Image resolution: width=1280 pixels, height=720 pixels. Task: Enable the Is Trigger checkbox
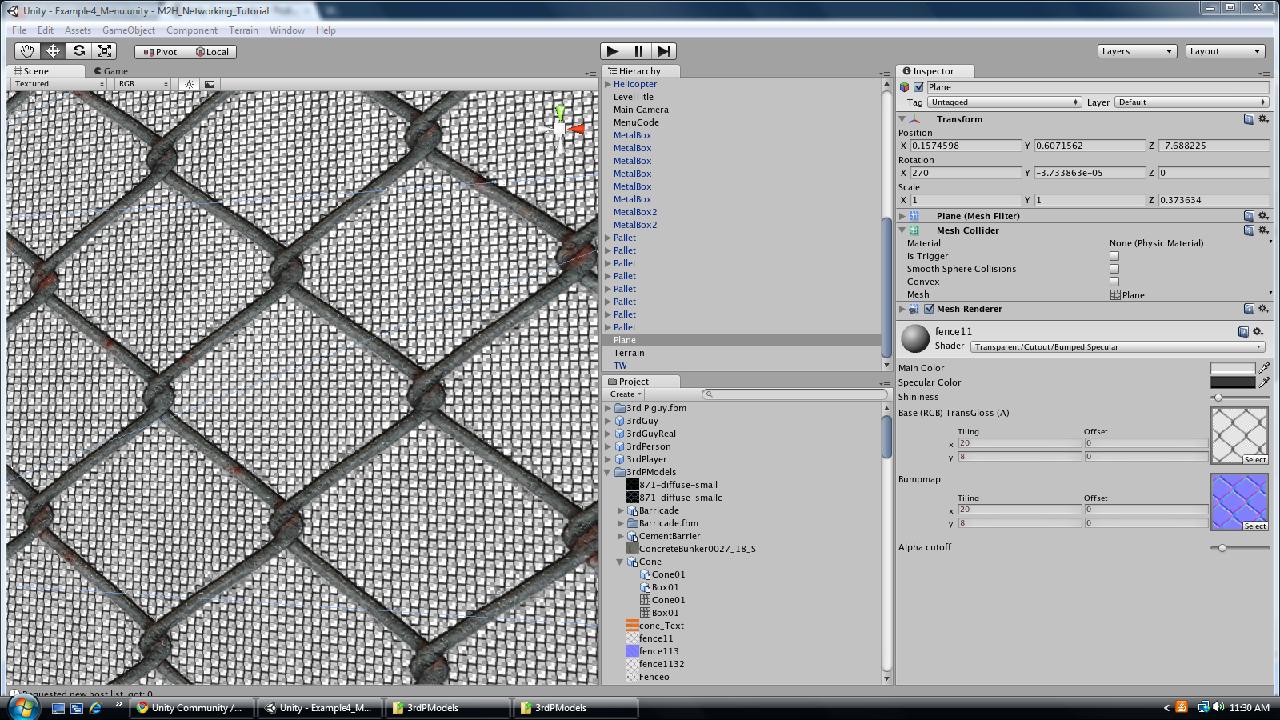1114,256
